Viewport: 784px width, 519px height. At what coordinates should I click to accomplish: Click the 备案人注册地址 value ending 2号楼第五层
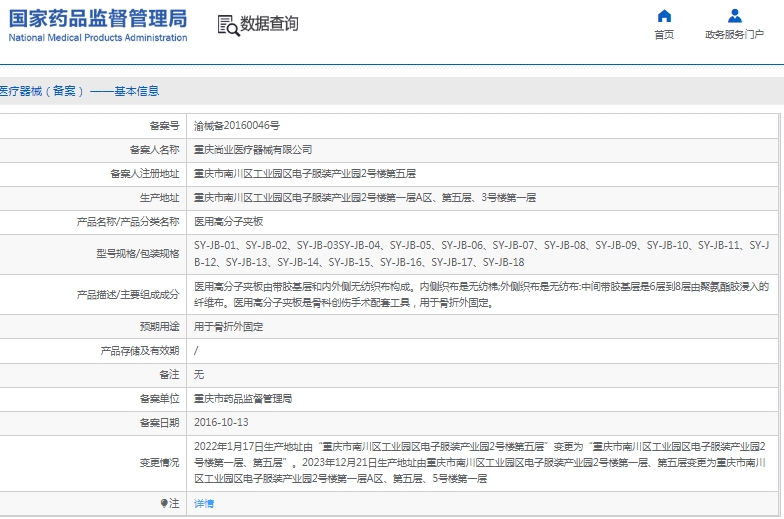pyautogui.click(x=305, y=174)
